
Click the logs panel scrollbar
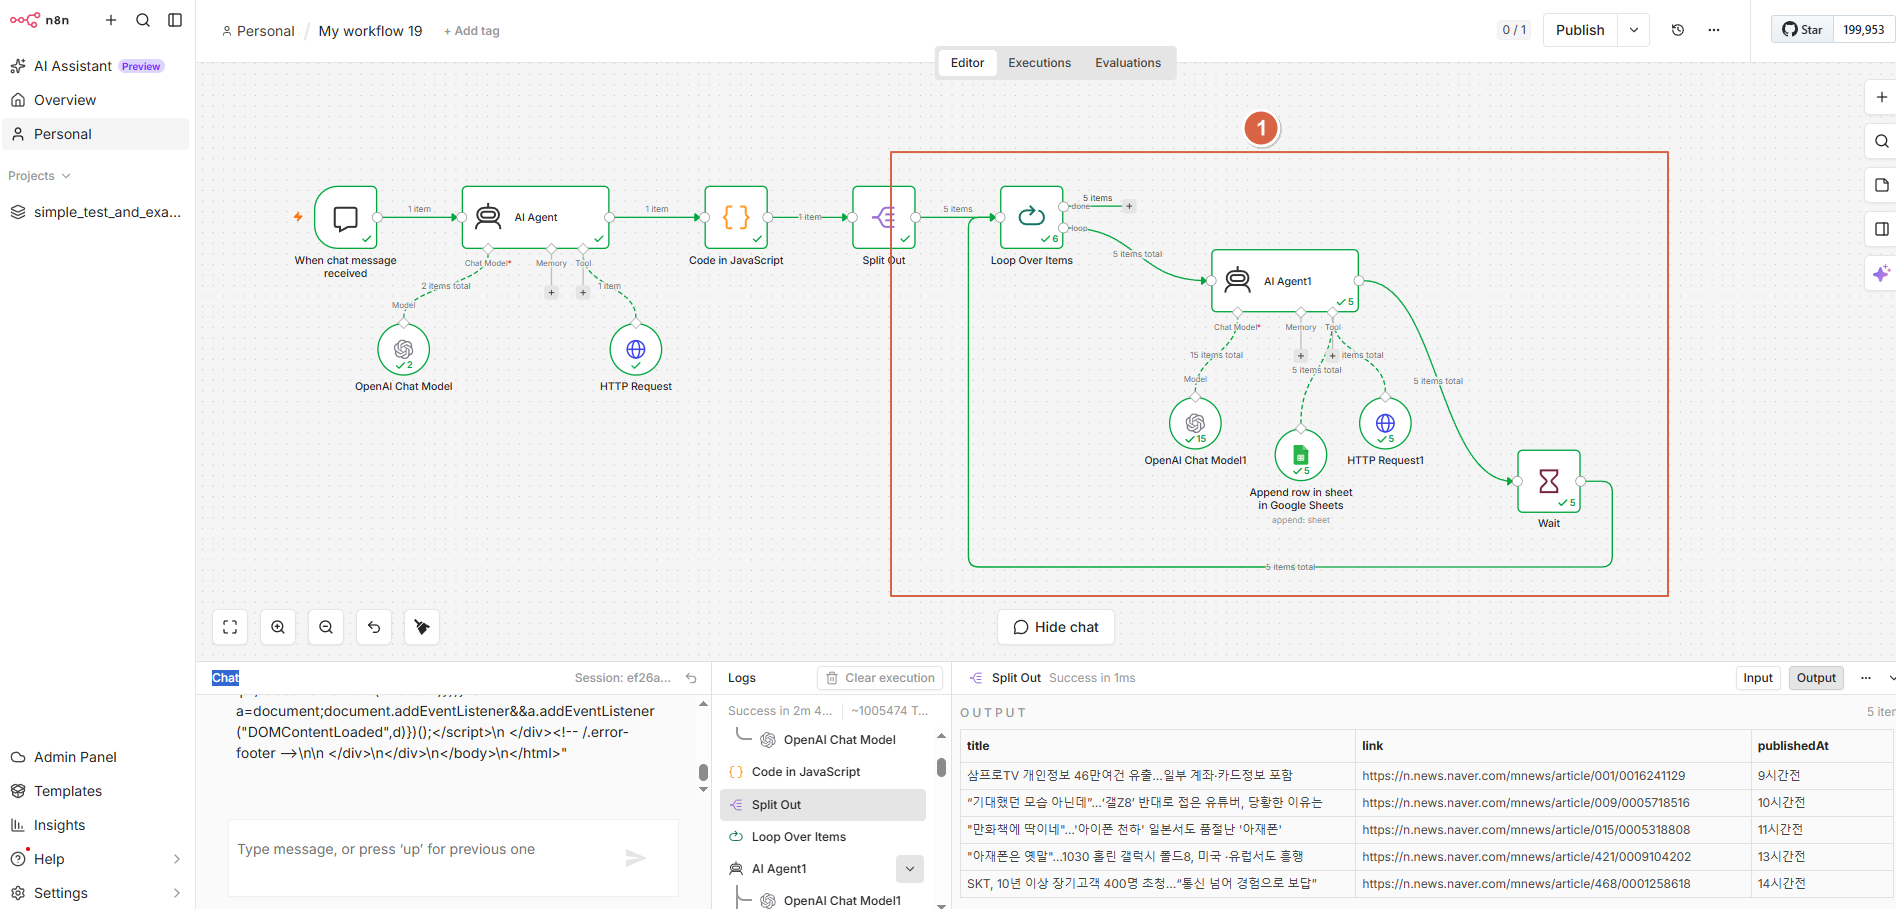(941, 767)
